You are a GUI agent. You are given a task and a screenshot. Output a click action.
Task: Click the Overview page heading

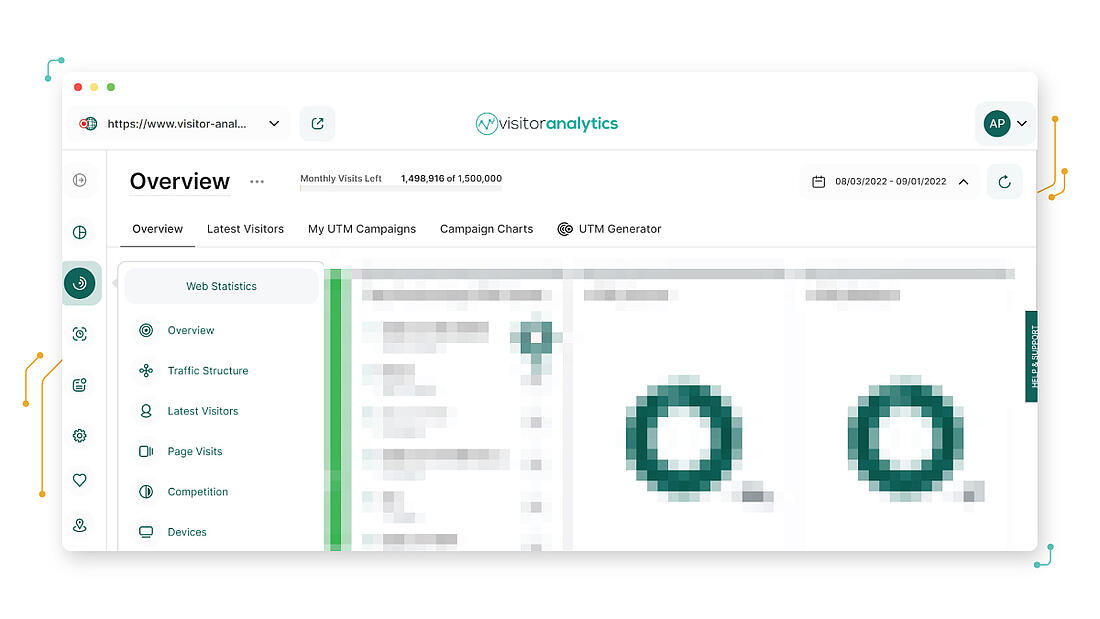[x=180, y=181]
